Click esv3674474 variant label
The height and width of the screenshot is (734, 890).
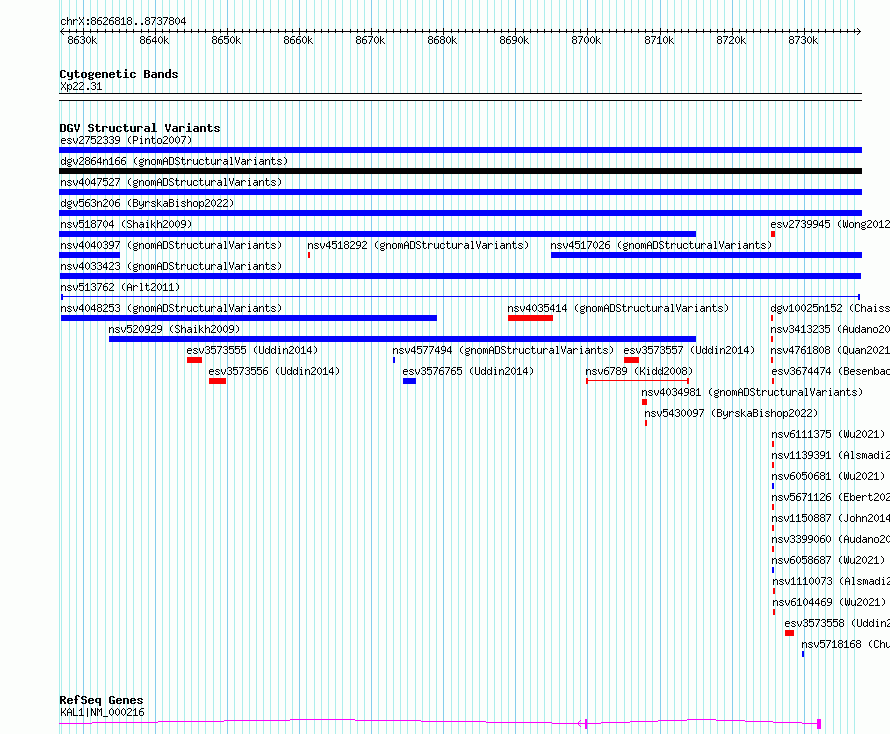(x=830, y=371)
